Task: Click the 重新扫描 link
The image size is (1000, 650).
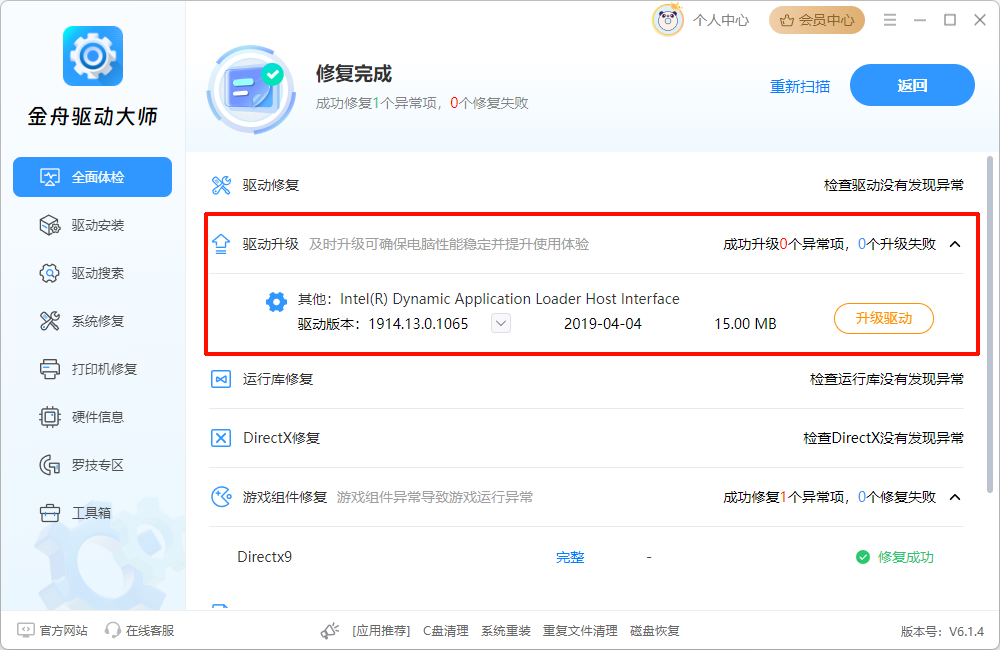Action: 799,86
